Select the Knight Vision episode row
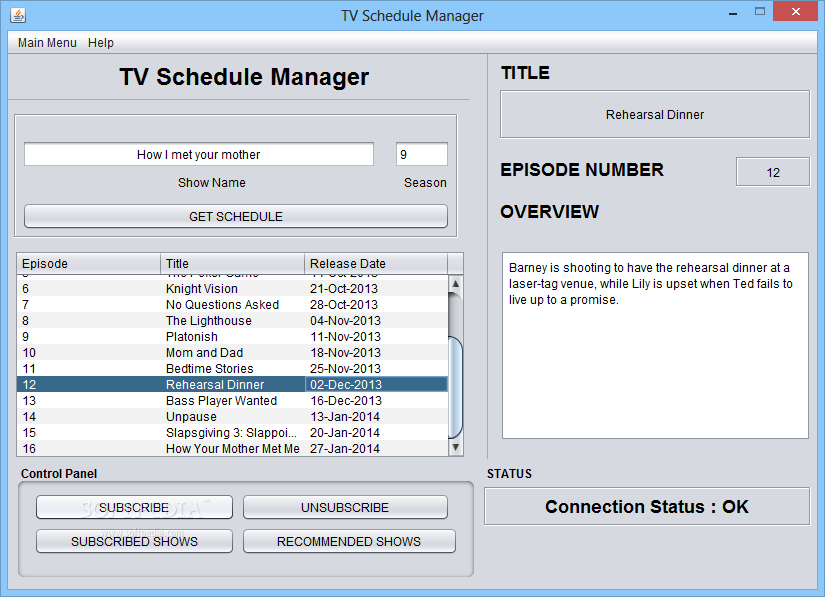This screenshot has height=597, width=825. point(232,289)
